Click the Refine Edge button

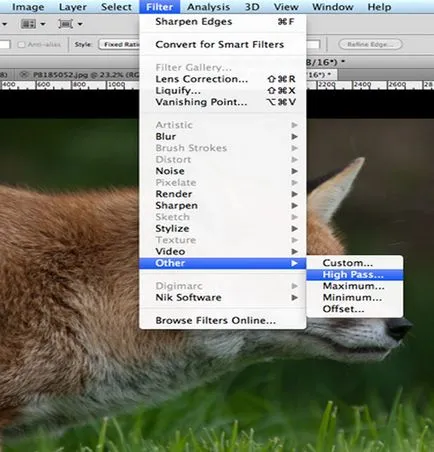370,44
